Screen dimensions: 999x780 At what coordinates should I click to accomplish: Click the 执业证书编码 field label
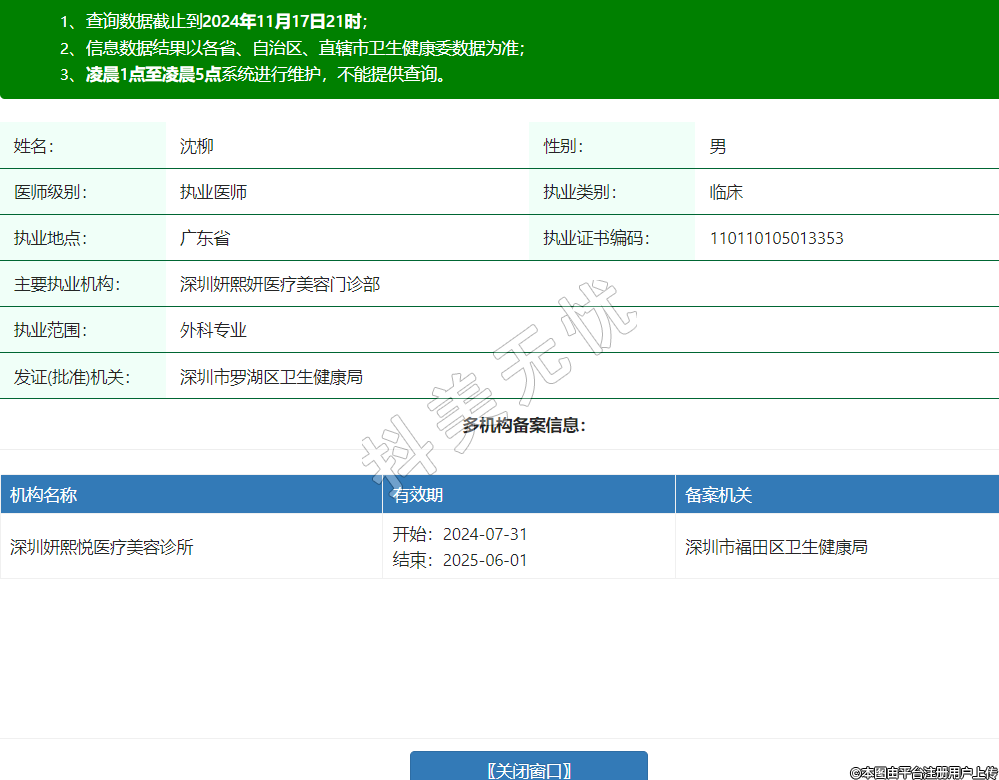[x=596, y=238]
